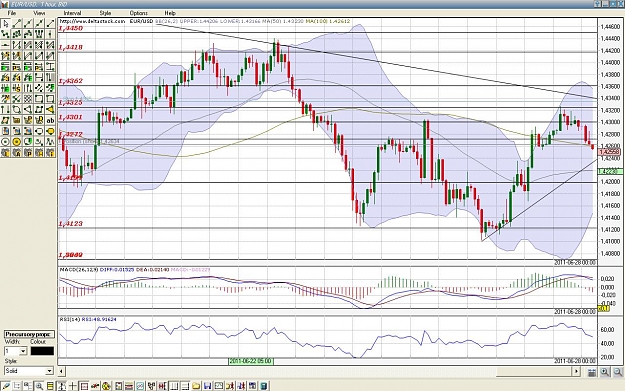
Task: Open the line Style dropdown showing Solid
Action: pos(29,371)
